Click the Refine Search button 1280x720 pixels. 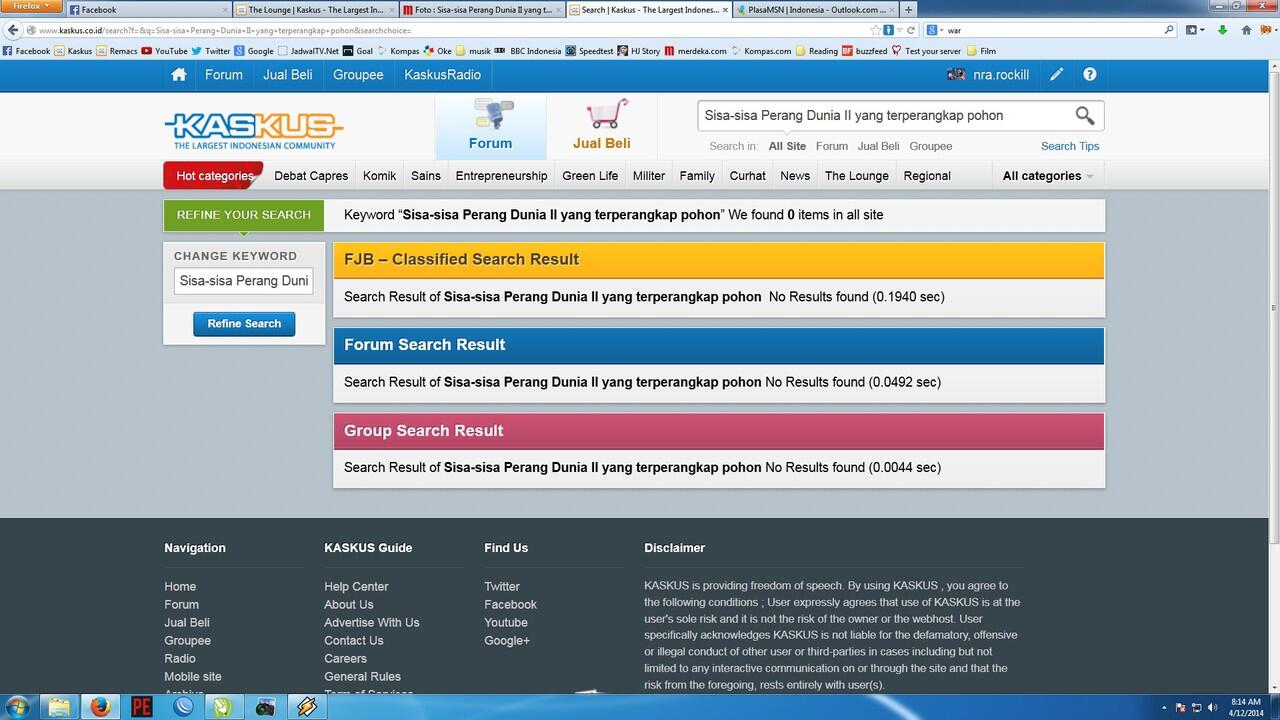(244, 324)
